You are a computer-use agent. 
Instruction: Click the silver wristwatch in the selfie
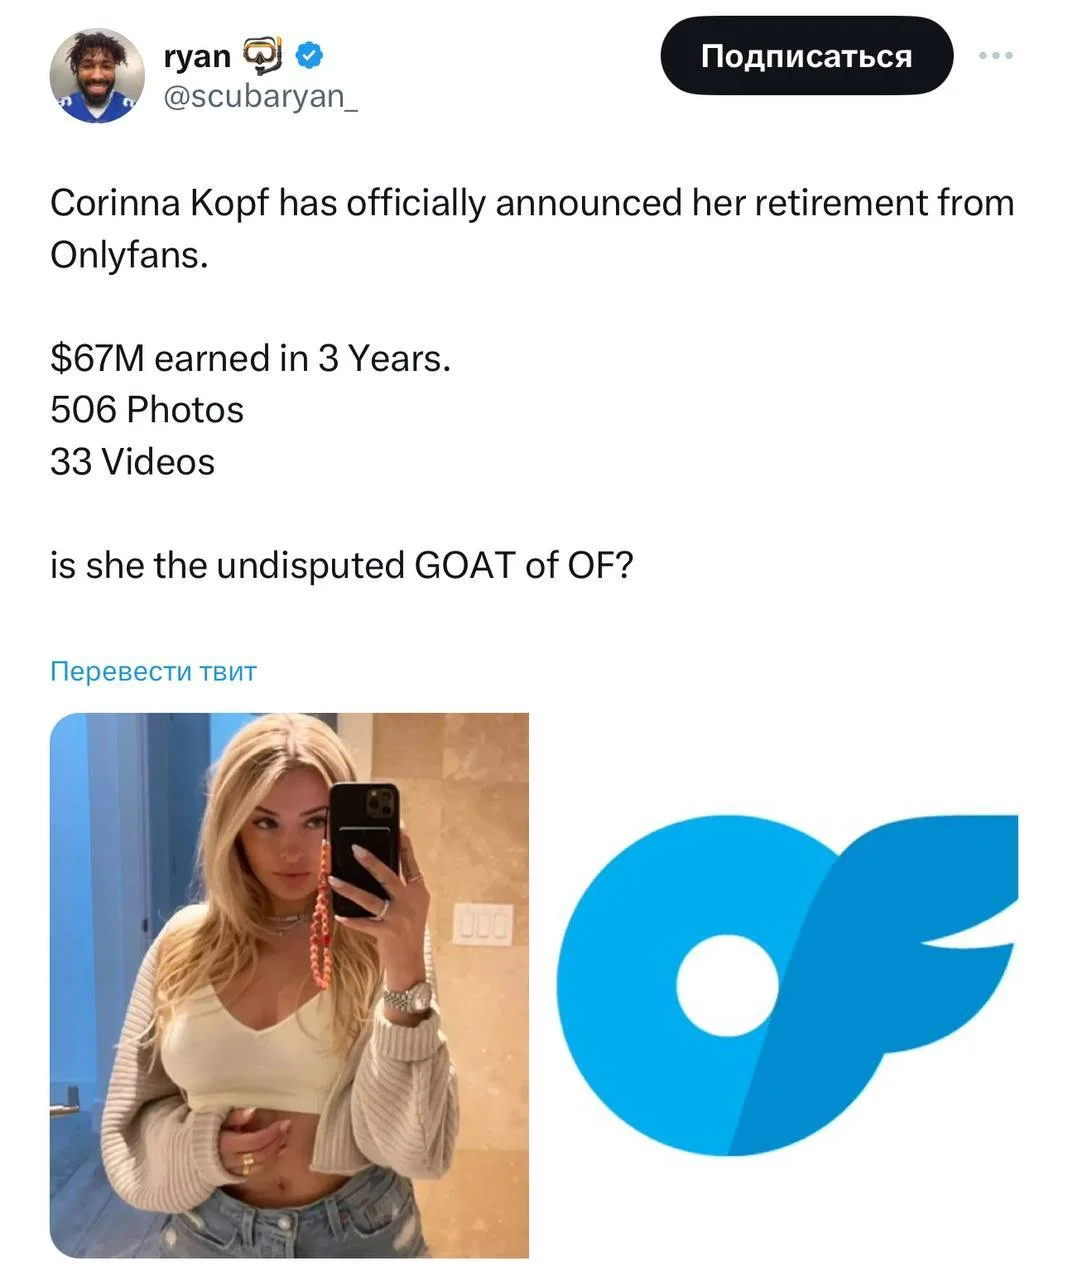pyautogui.click(x=407, y=998)
